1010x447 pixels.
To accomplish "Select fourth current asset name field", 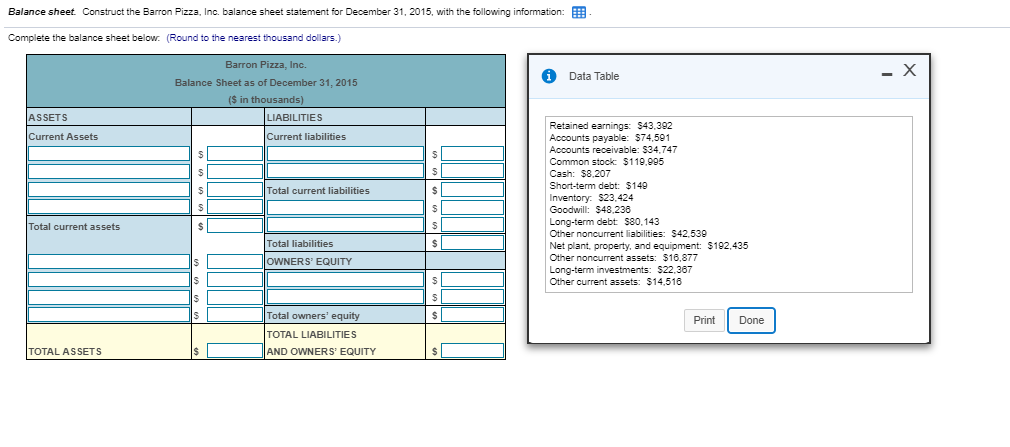I will click(x=109, y=207).
